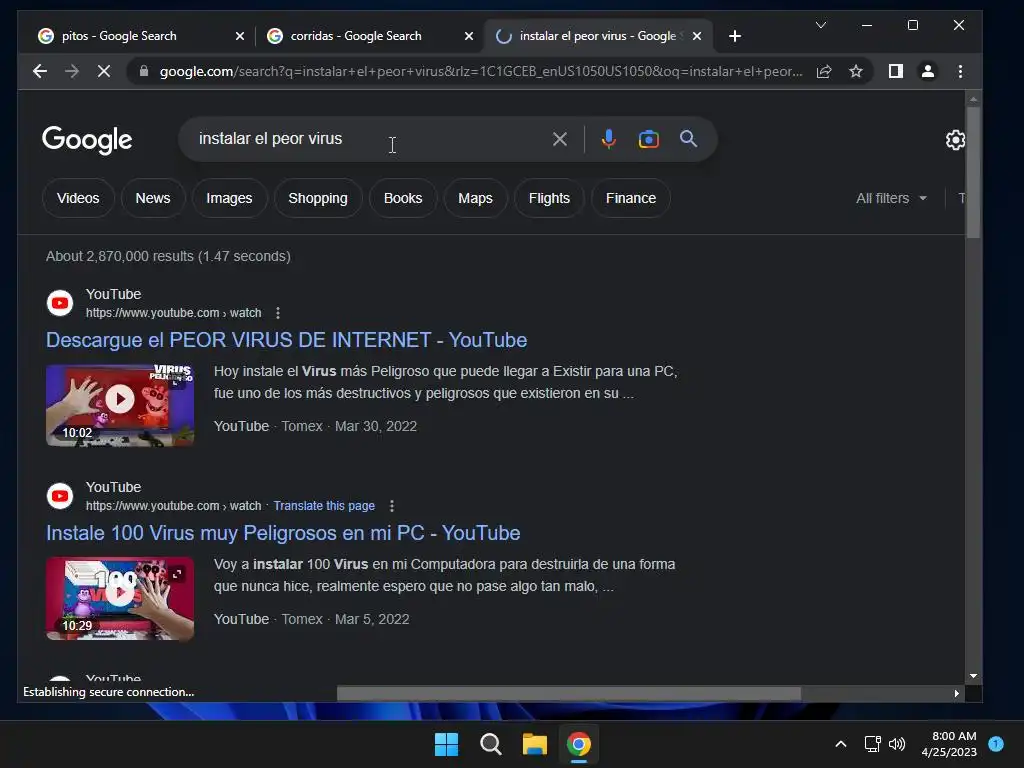The height and width of the screenshot is (768, 1024).
Task: View site info via the lock icon
Action: (x=144, y=71)
